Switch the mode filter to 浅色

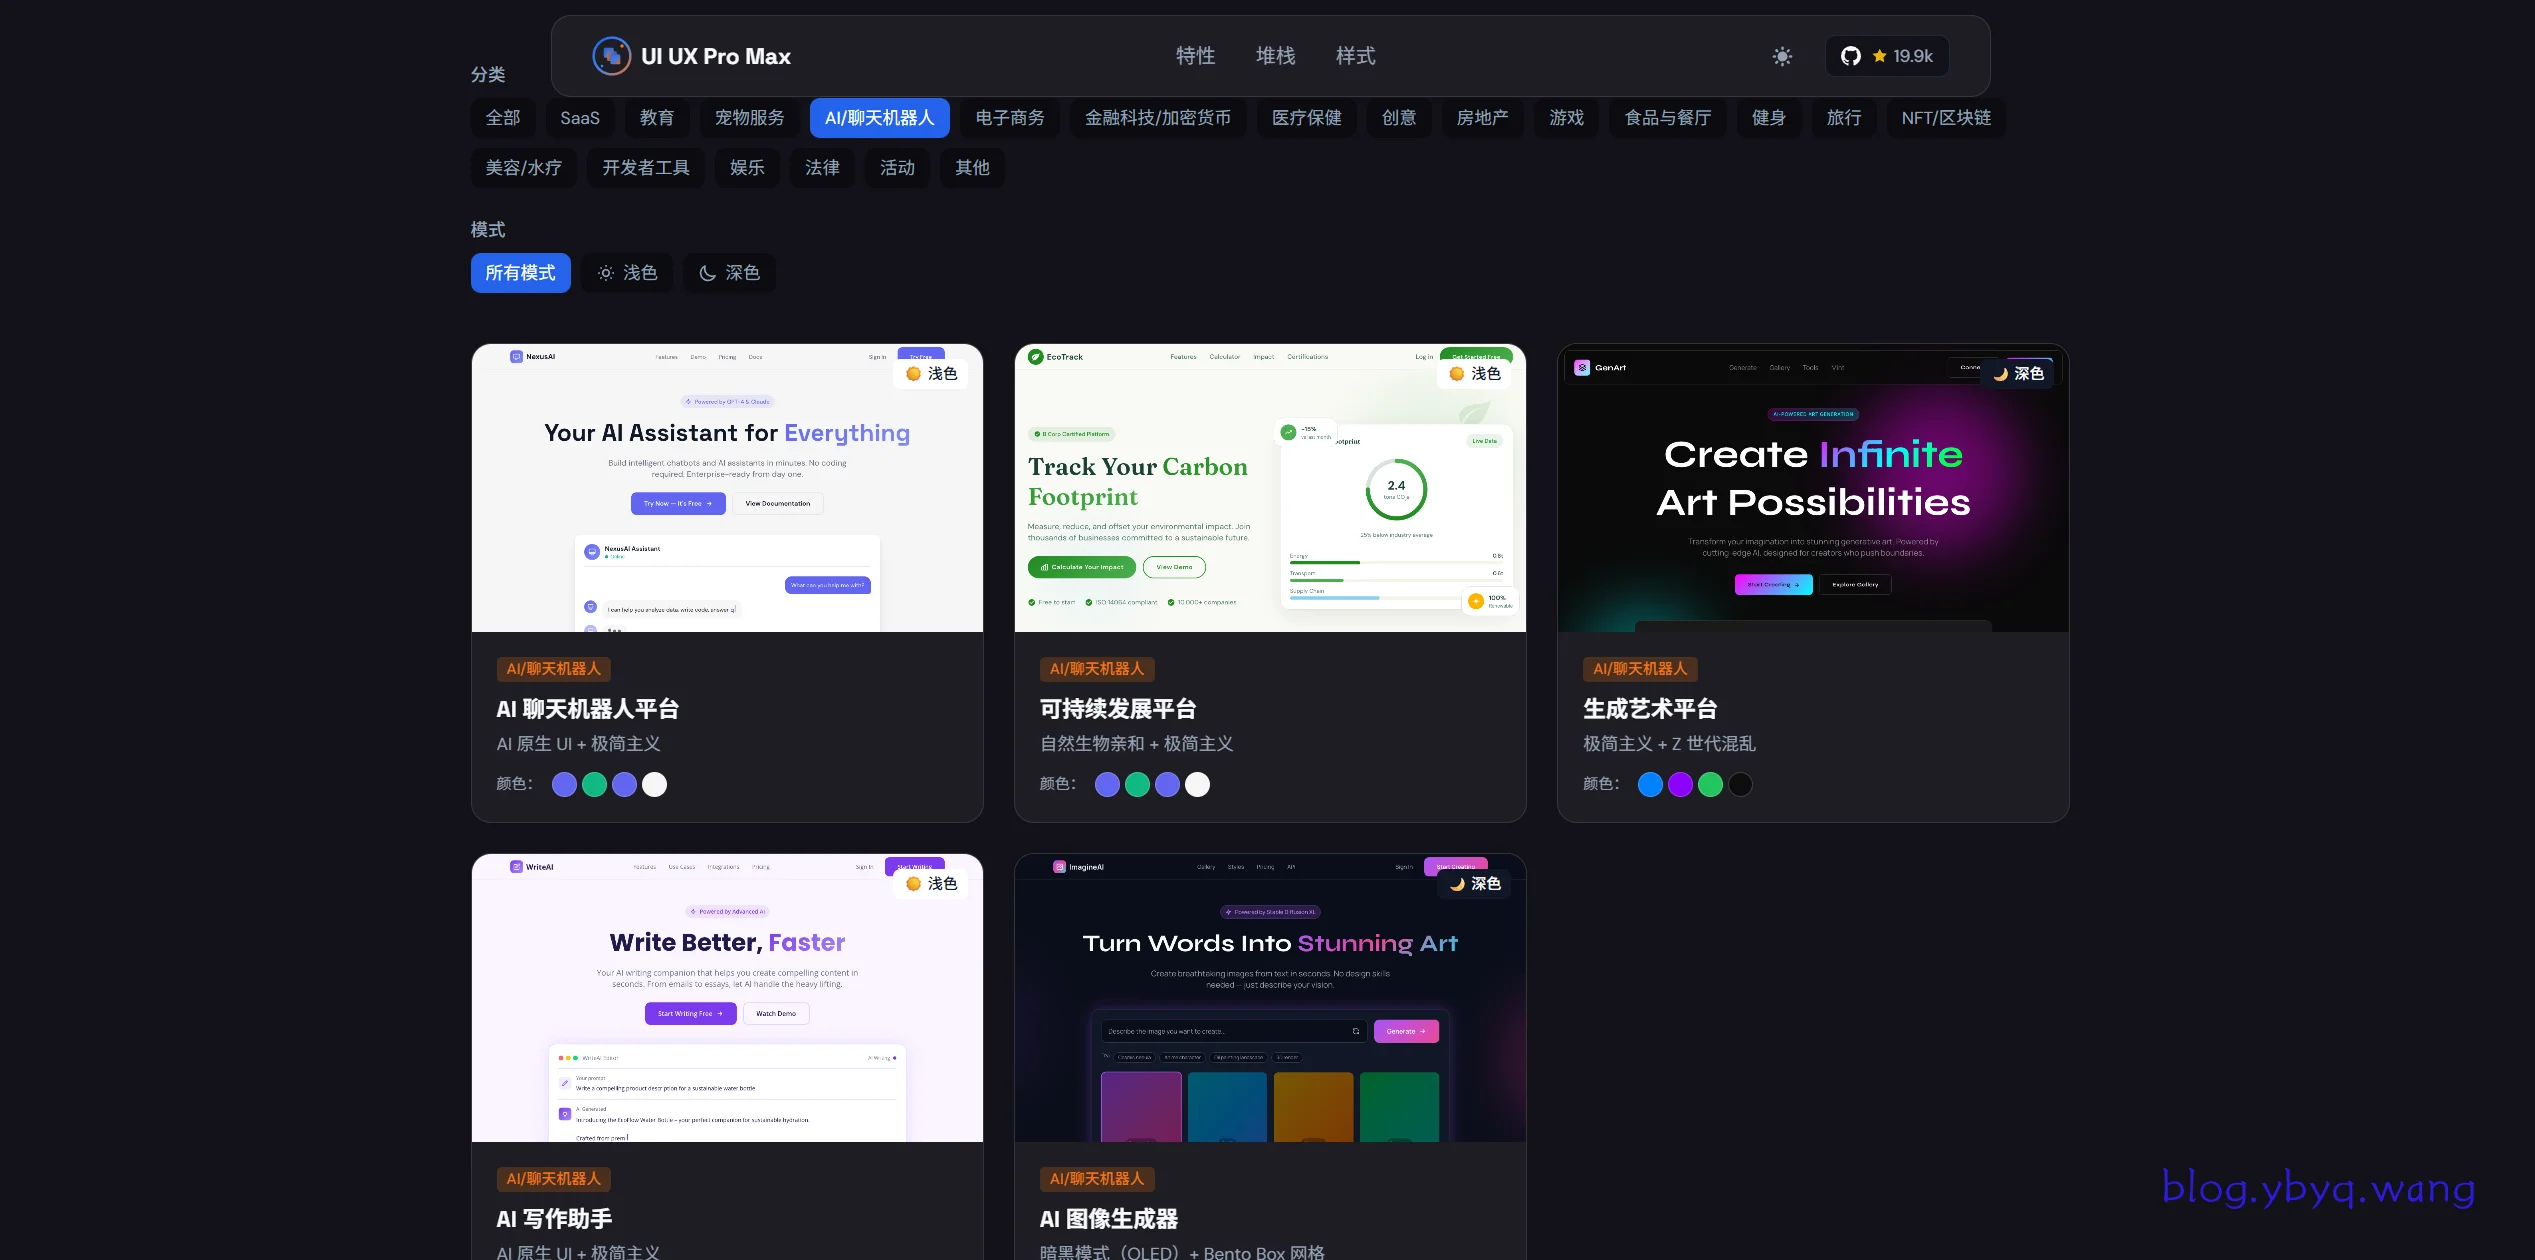(627, 273)
